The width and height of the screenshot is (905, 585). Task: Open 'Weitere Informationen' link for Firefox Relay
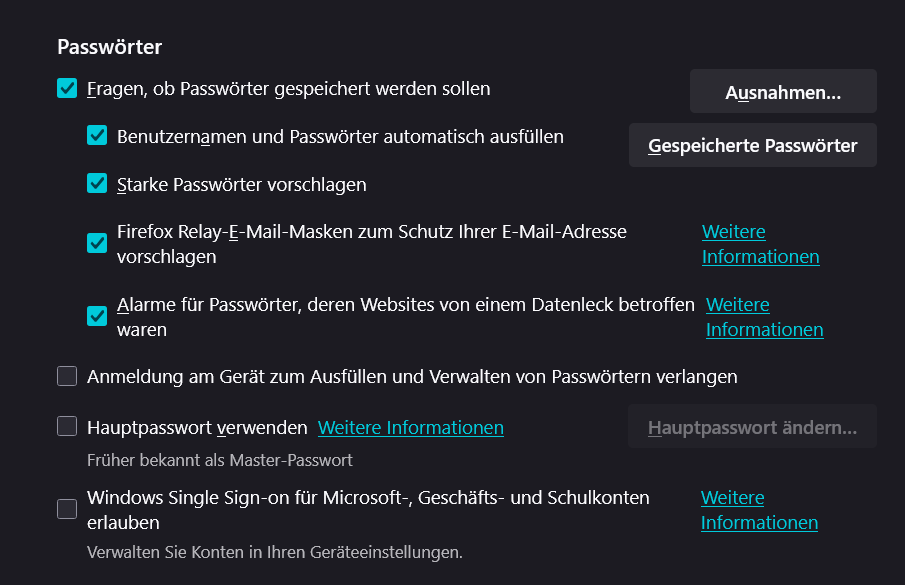coord(760,244)
